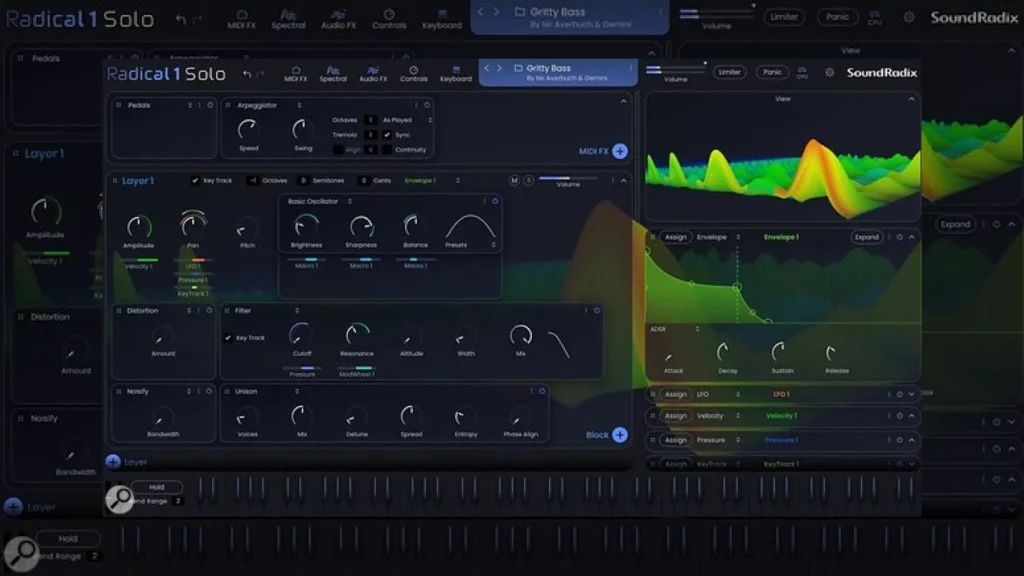Click Assign on the Envelope row
The image size is (1024, 576).
675,237
